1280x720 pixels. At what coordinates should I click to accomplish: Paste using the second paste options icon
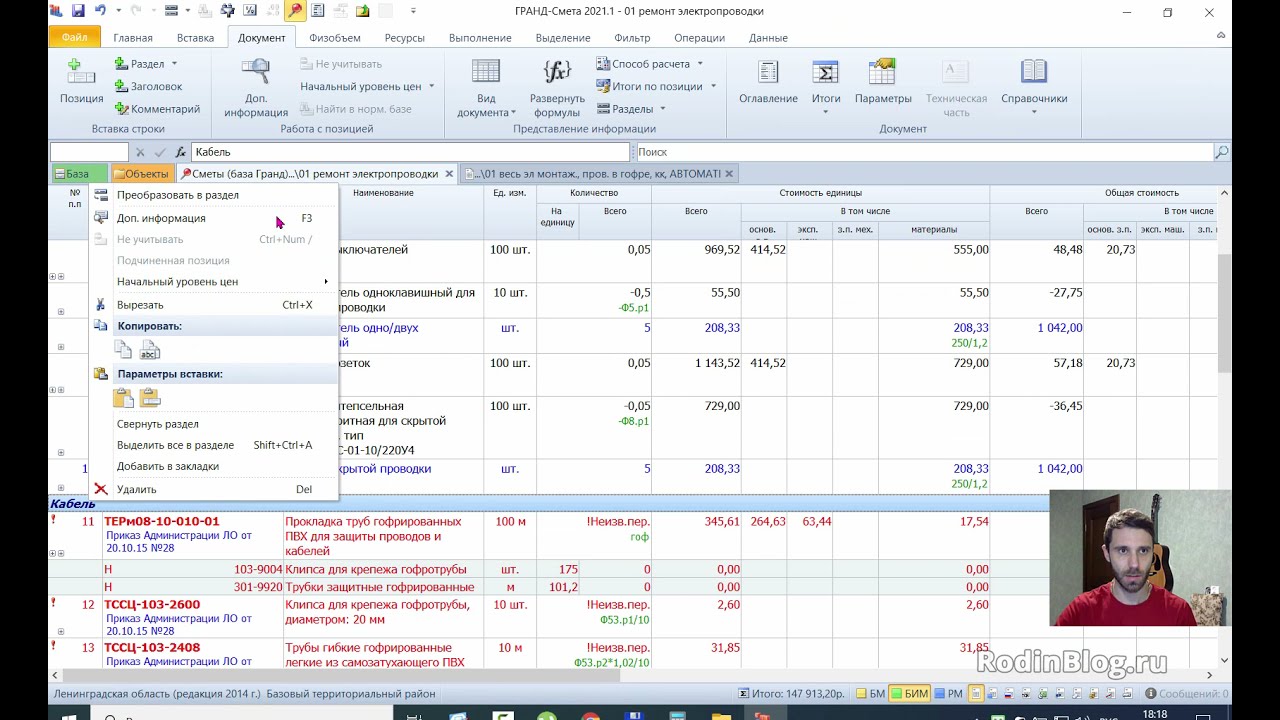(150, 397)
